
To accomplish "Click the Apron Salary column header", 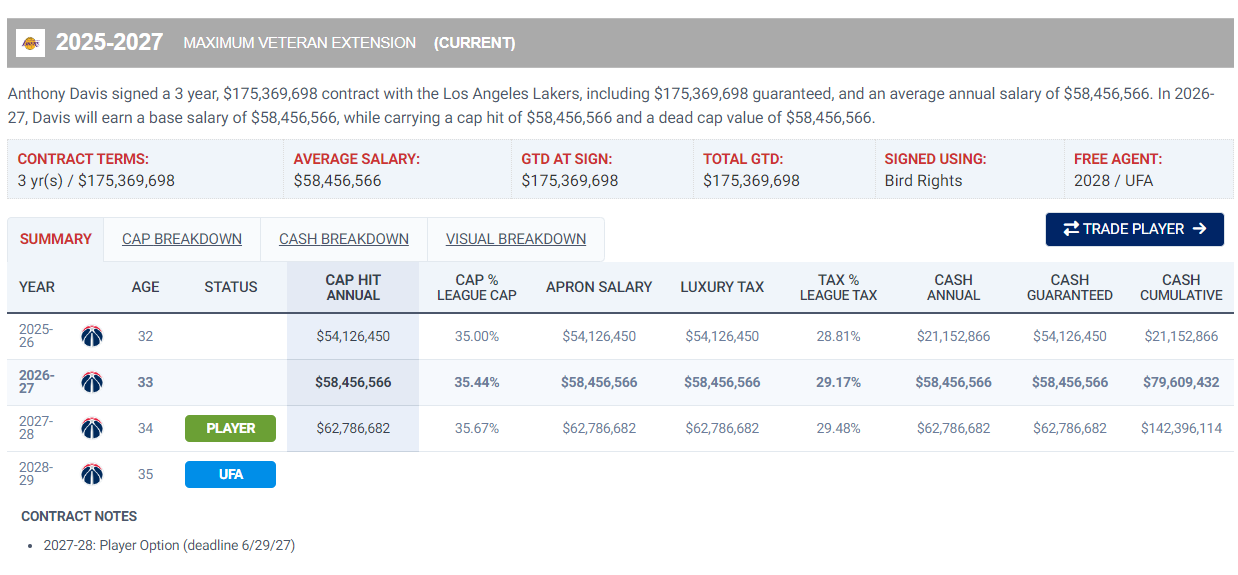I will point(599,287).
